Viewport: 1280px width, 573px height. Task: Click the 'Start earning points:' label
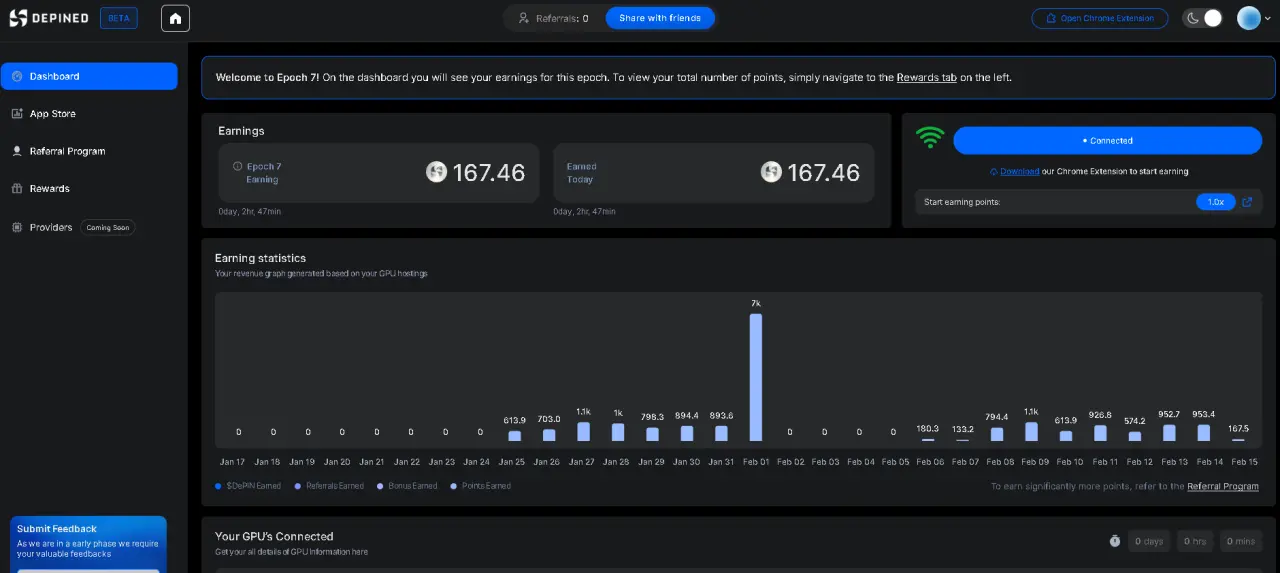pyautogui.click(x=962, y=202)
